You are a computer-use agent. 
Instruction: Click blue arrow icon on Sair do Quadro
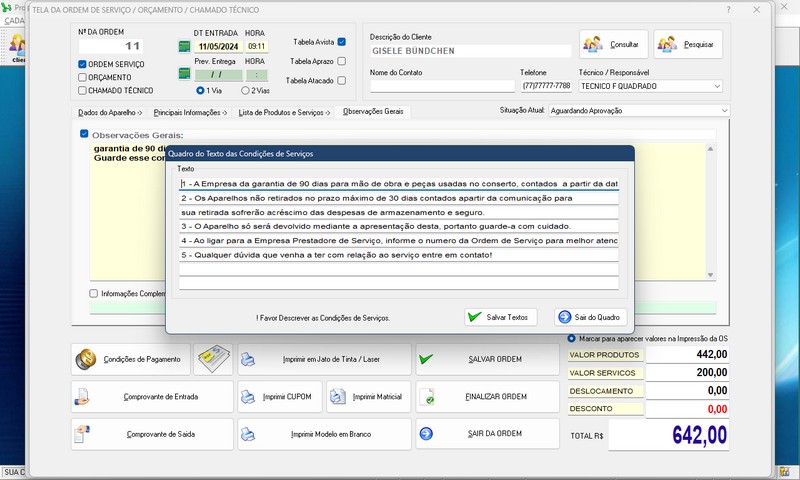pos(565,317)
